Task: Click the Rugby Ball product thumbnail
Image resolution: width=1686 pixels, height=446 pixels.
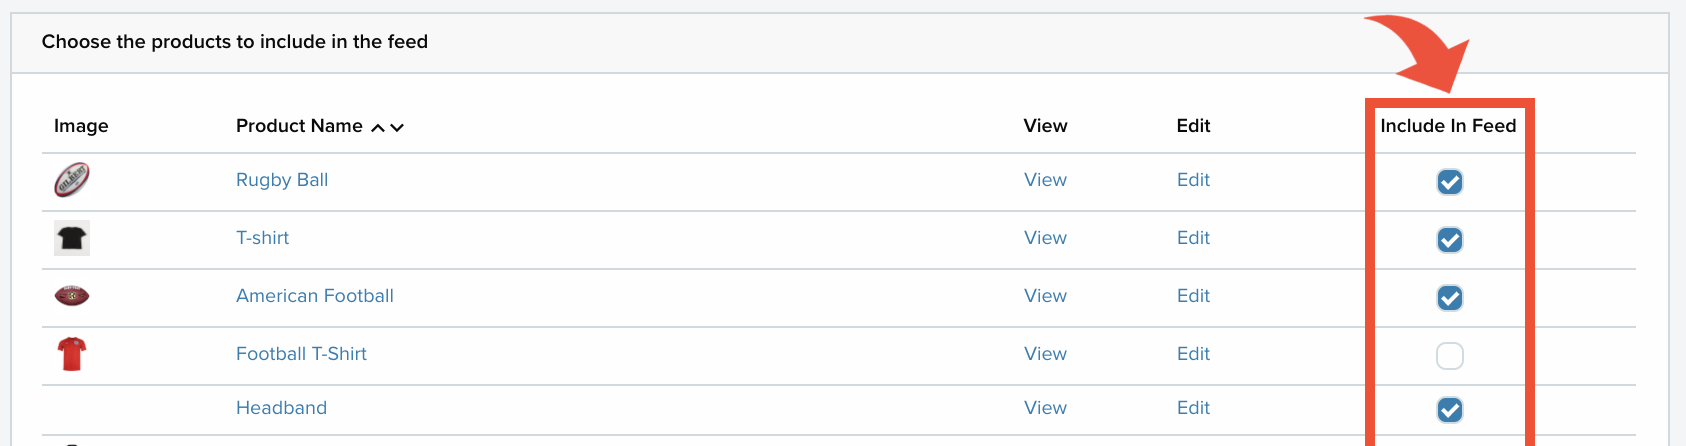Action: tap(72, 180)
